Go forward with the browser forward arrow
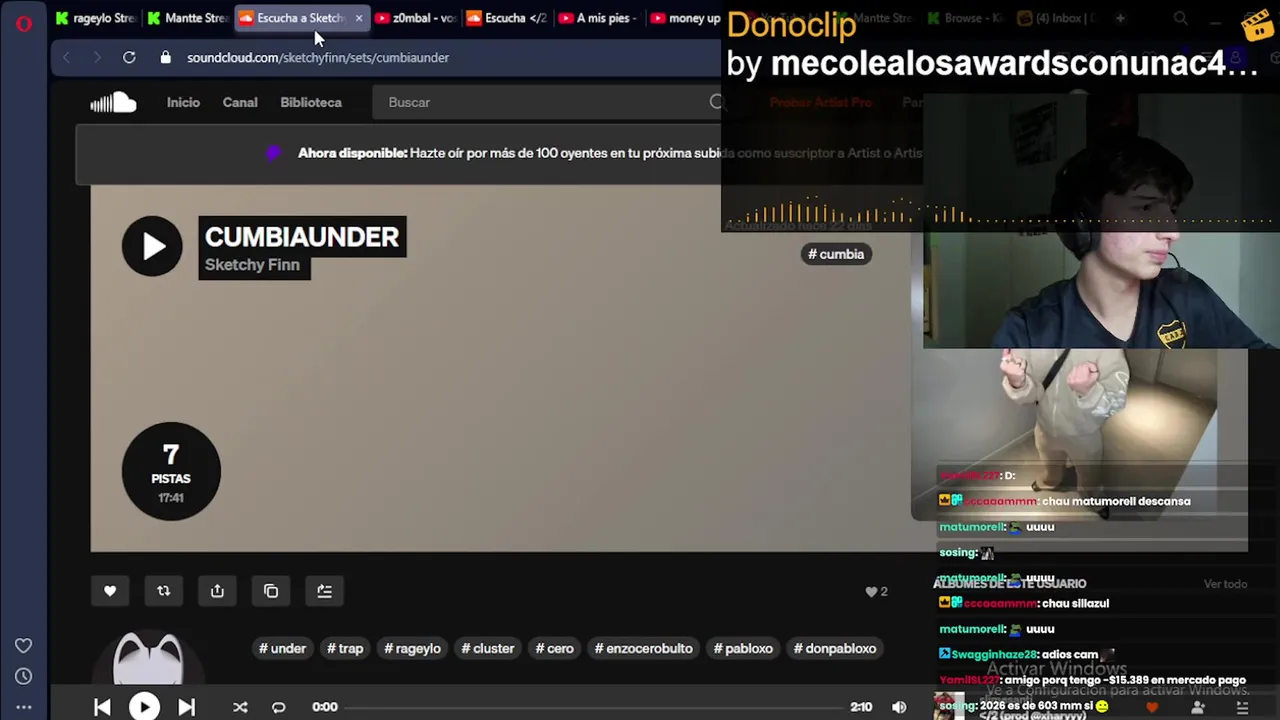This screenshot has height=720, width=1280. pyautogui.click(x=97, y=58)
